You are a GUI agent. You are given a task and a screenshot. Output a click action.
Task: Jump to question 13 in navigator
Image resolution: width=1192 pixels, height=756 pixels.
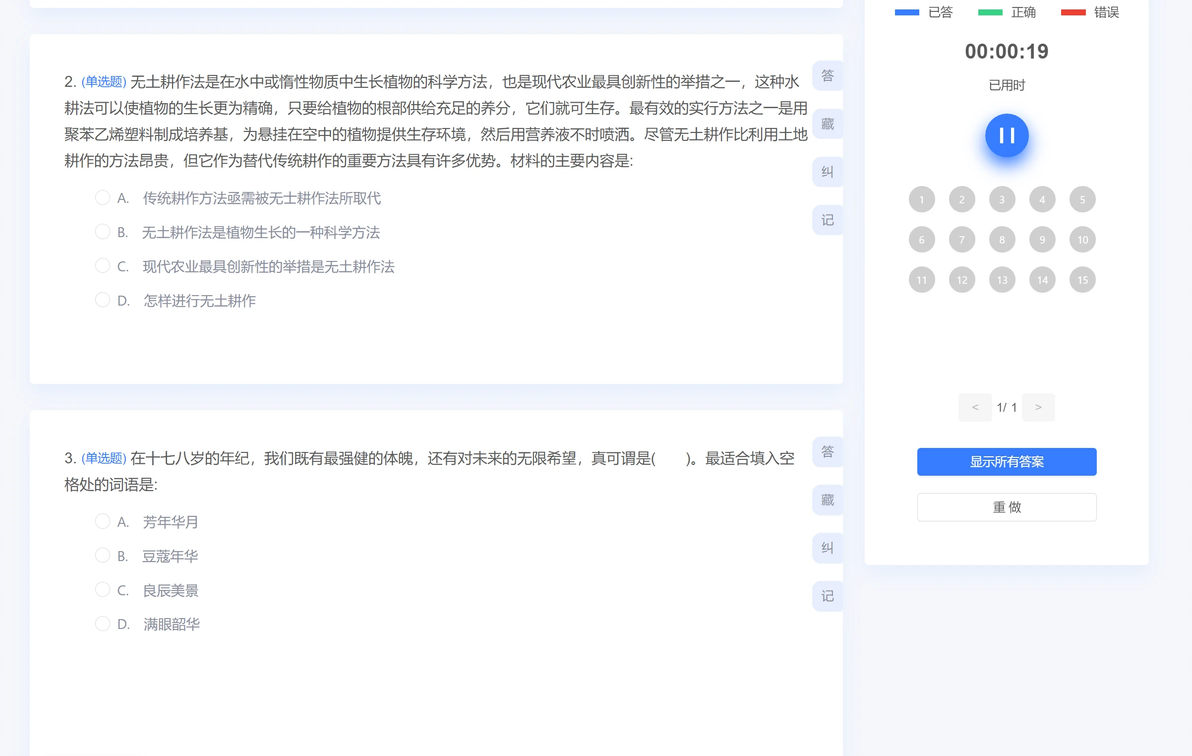pyautogui.click(x=1002, y=280)
